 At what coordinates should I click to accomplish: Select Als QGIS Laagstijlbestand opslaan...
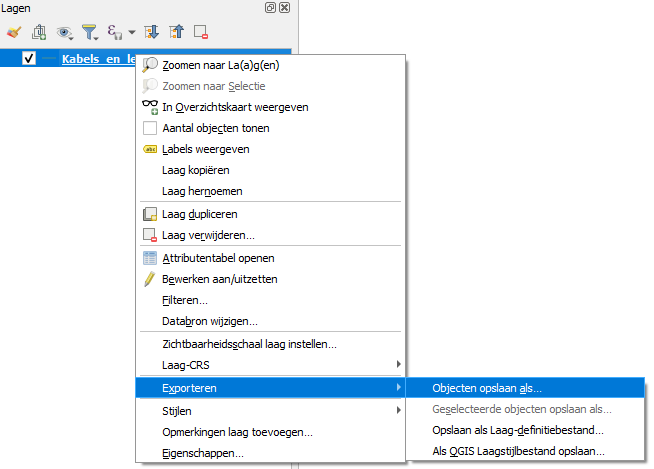pyautogui.click(x=525, y=451)
